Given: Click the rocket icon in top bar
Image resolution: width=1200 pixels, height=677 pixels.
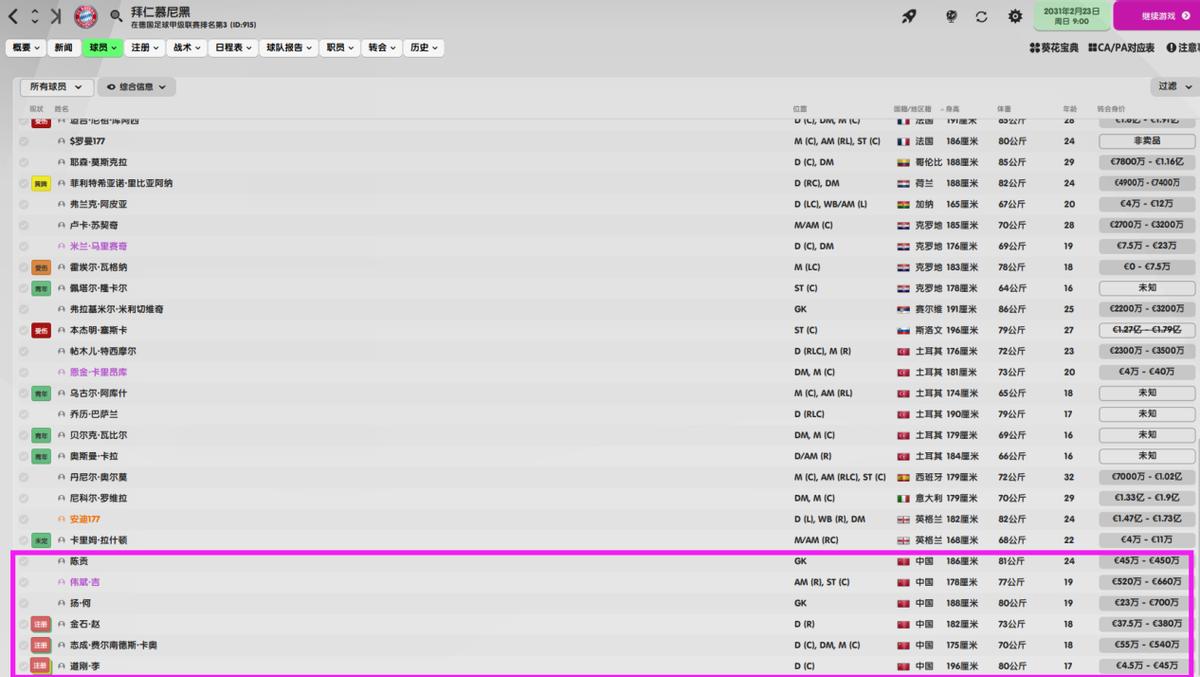Looking at the screenshot, I should [909, 16].
